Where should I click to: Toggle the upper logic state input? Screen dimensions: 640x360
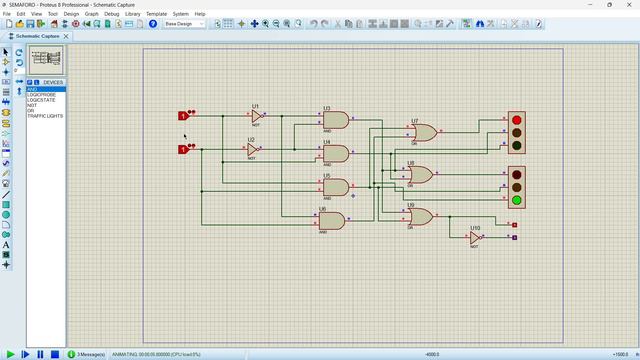point(183,116)
